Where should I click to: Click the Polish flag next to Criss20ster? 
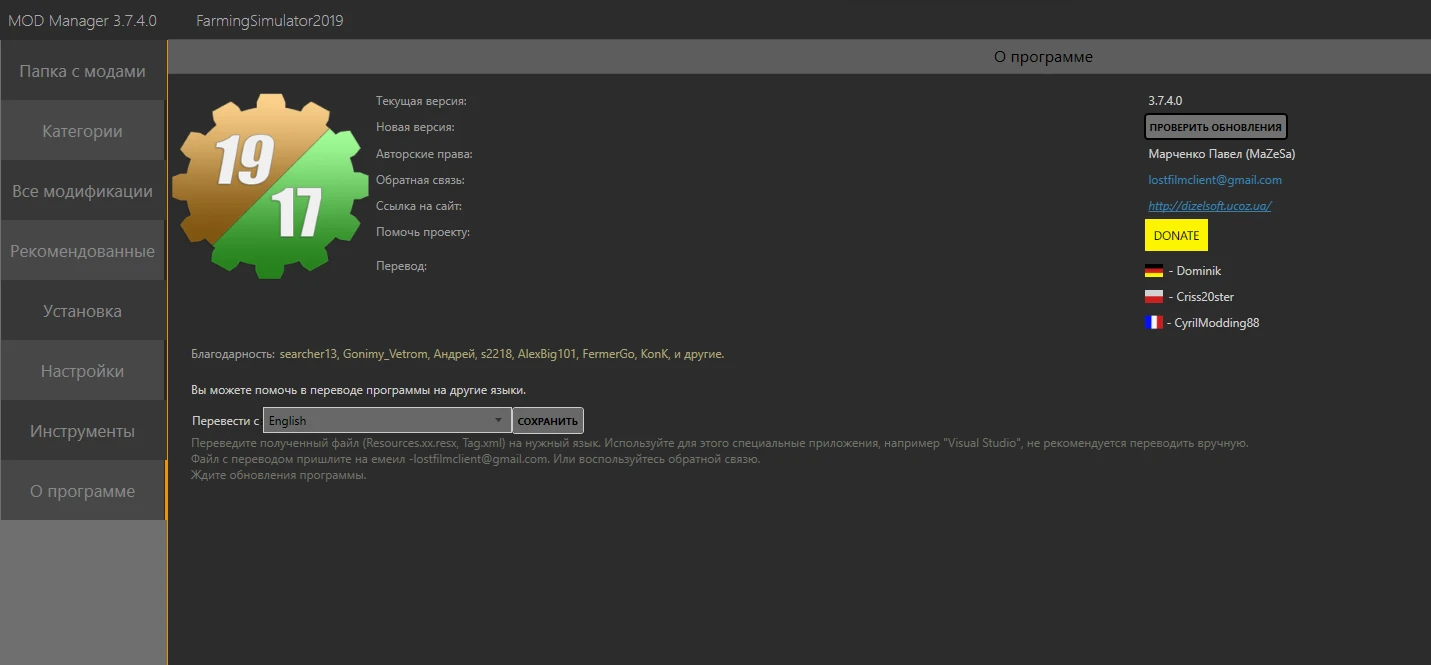pyautogui.click(x=1155, y=296)
